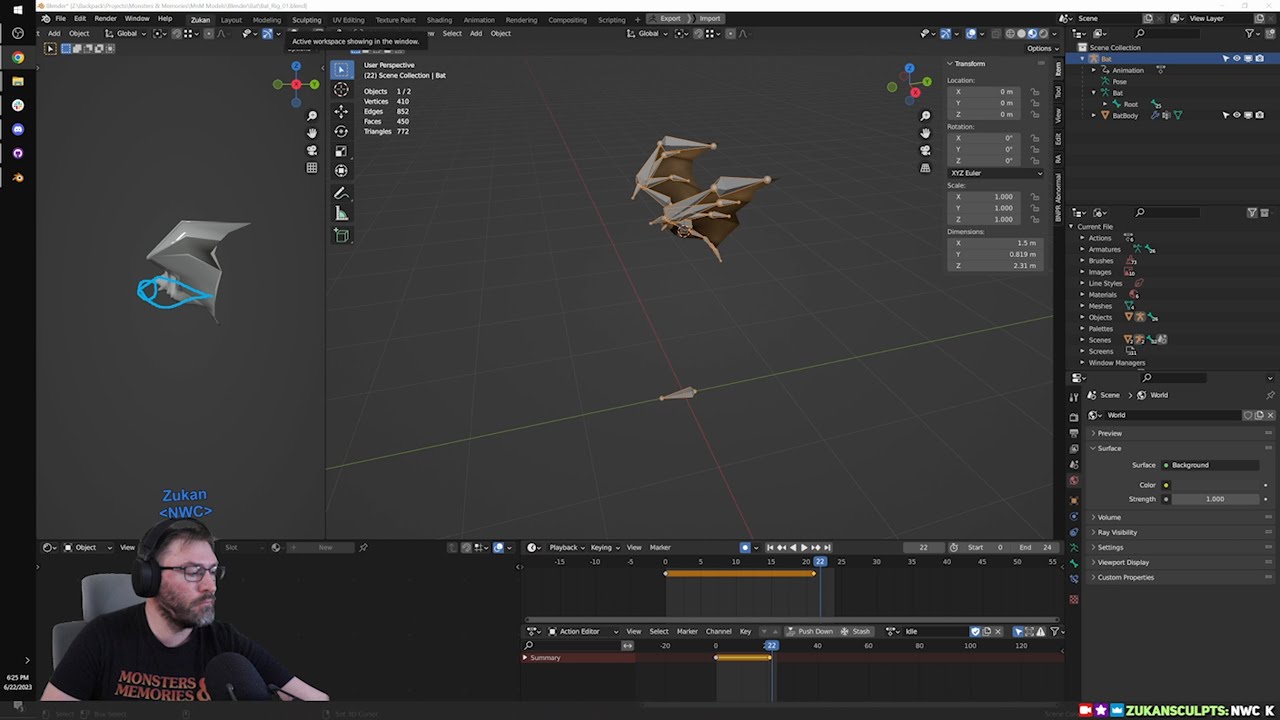Open the Render menu
The height and width of the screenshot is (720, 1280).
tap(105, 19)
